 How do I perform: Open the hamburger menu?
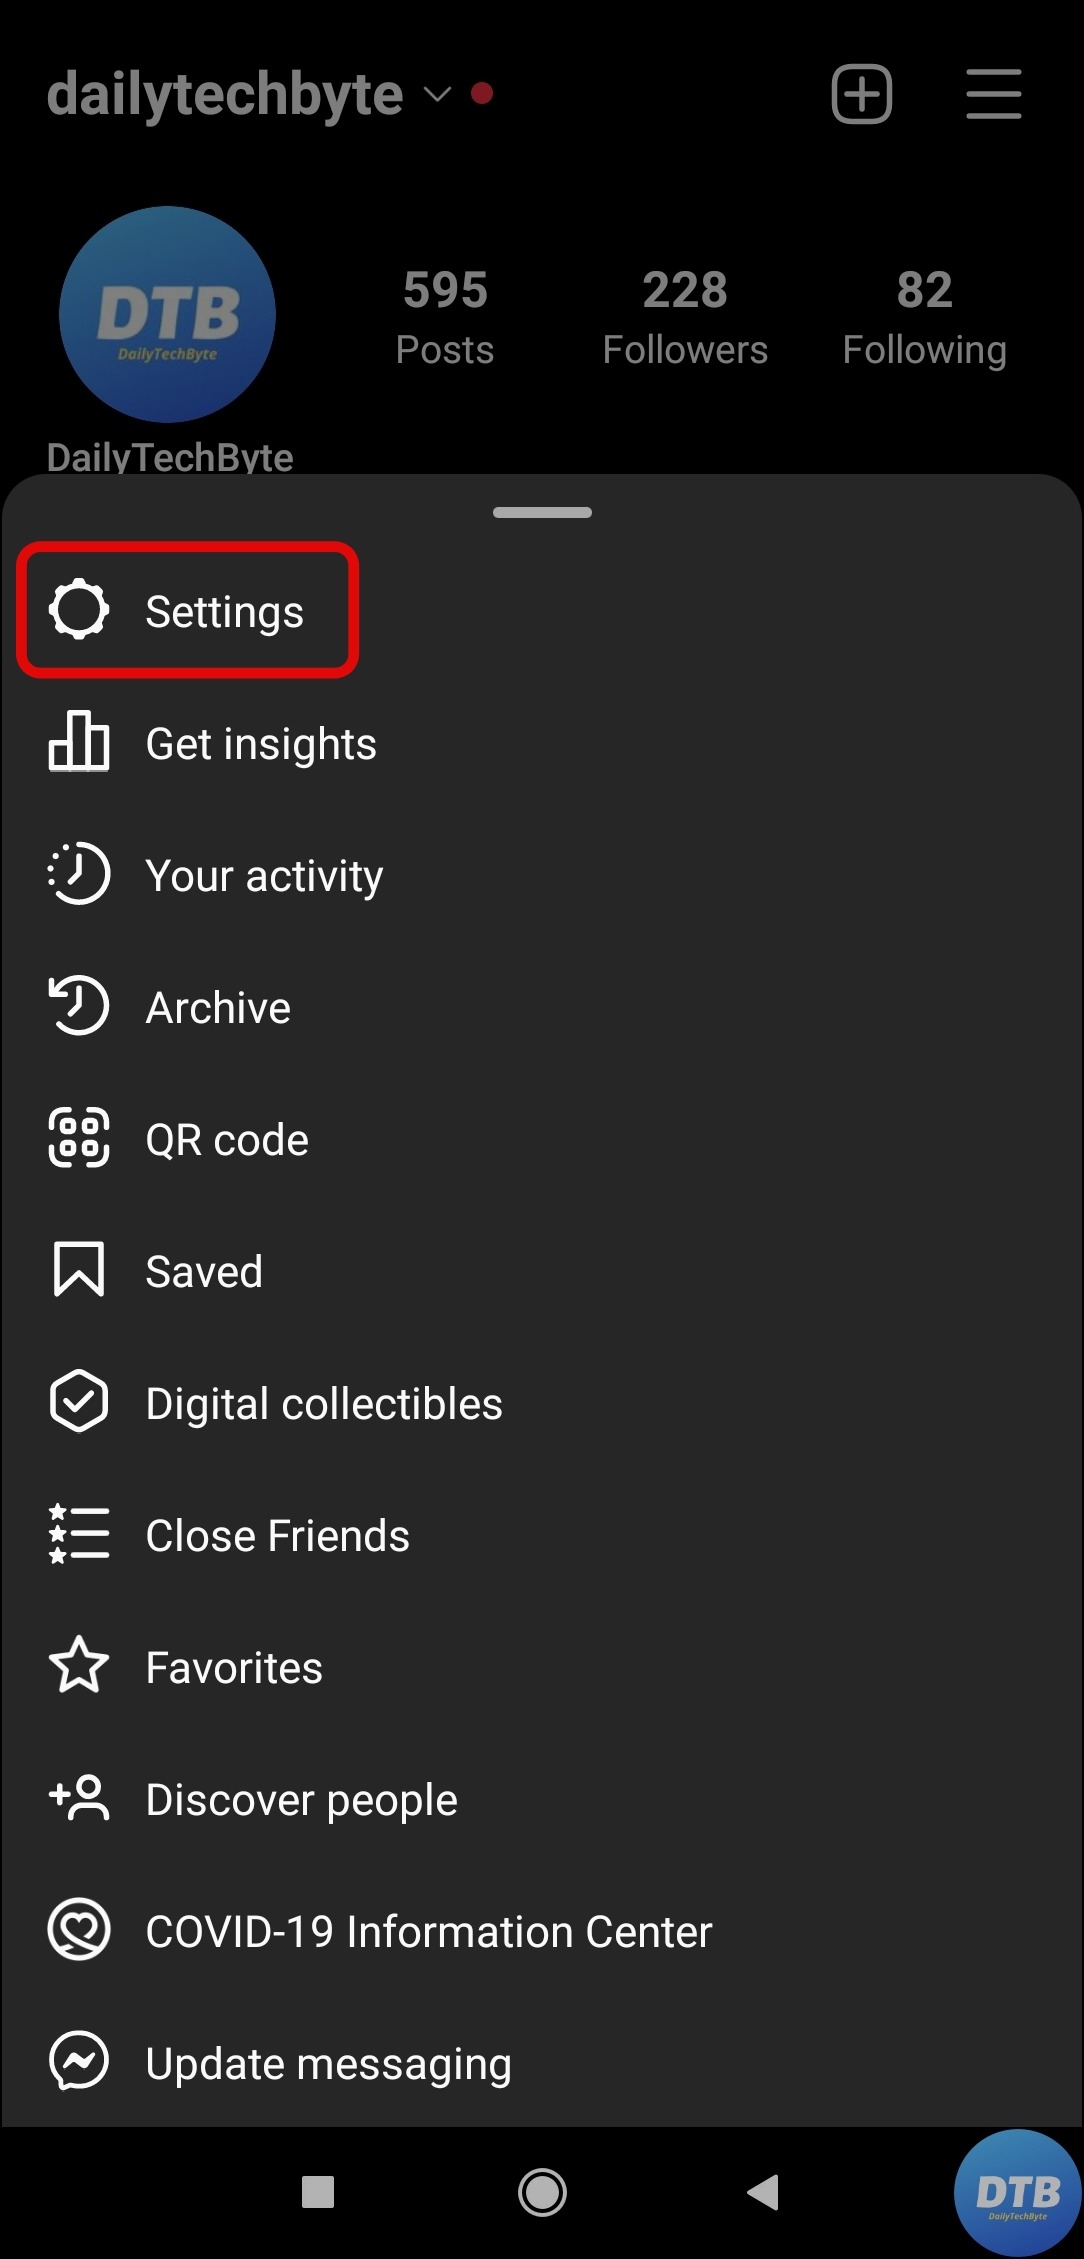click(993, 93)
